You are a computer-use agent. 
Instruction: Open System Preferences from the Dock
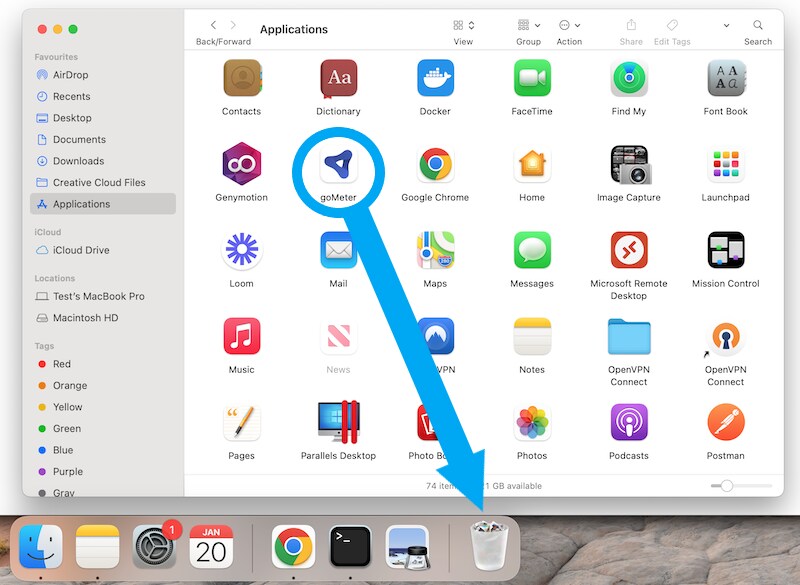tap(154, 547)
